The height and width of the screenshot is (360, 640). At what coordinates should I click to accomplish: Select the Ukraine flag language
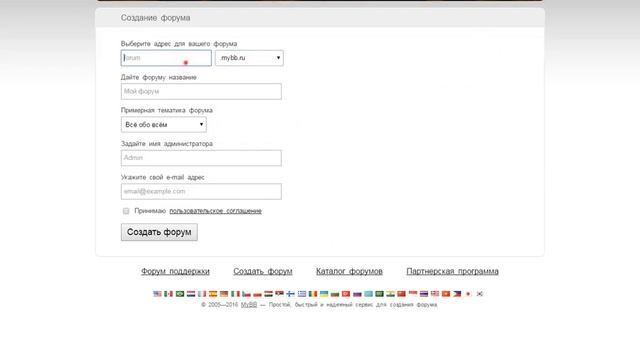click(x=324, y=294)
